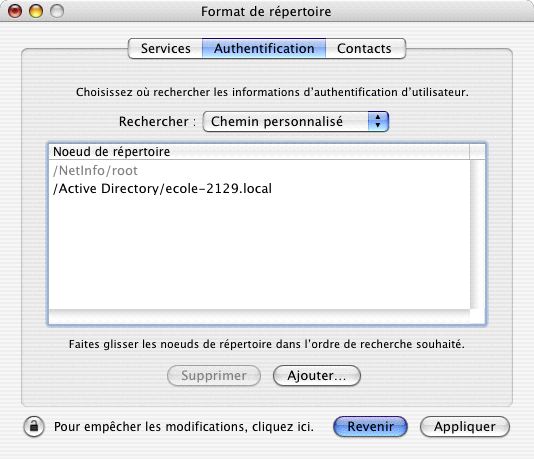The image size is (534, 459).
Task: Minimize the window with the yellow button
Action: pyautogui.click(x=36, y=11)
